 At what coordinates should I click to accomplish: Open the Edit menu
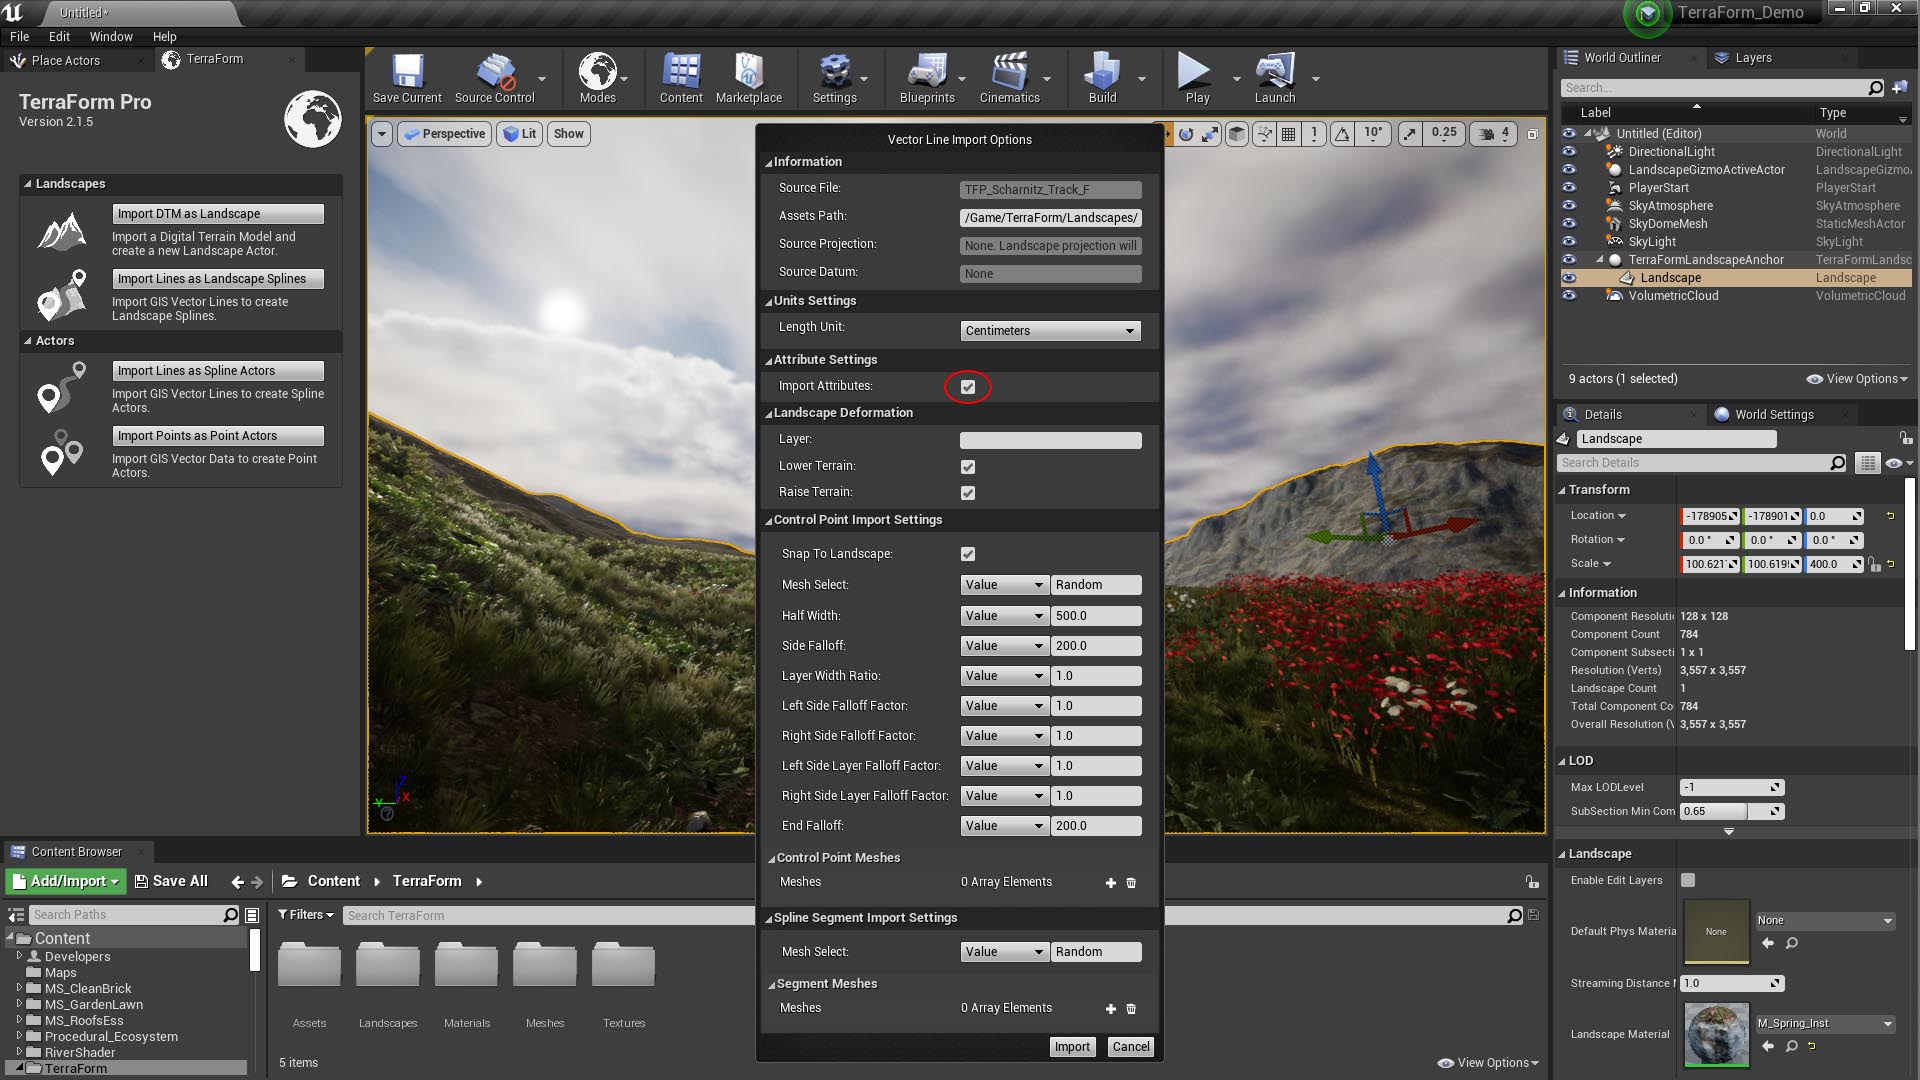tap(59, 36)
